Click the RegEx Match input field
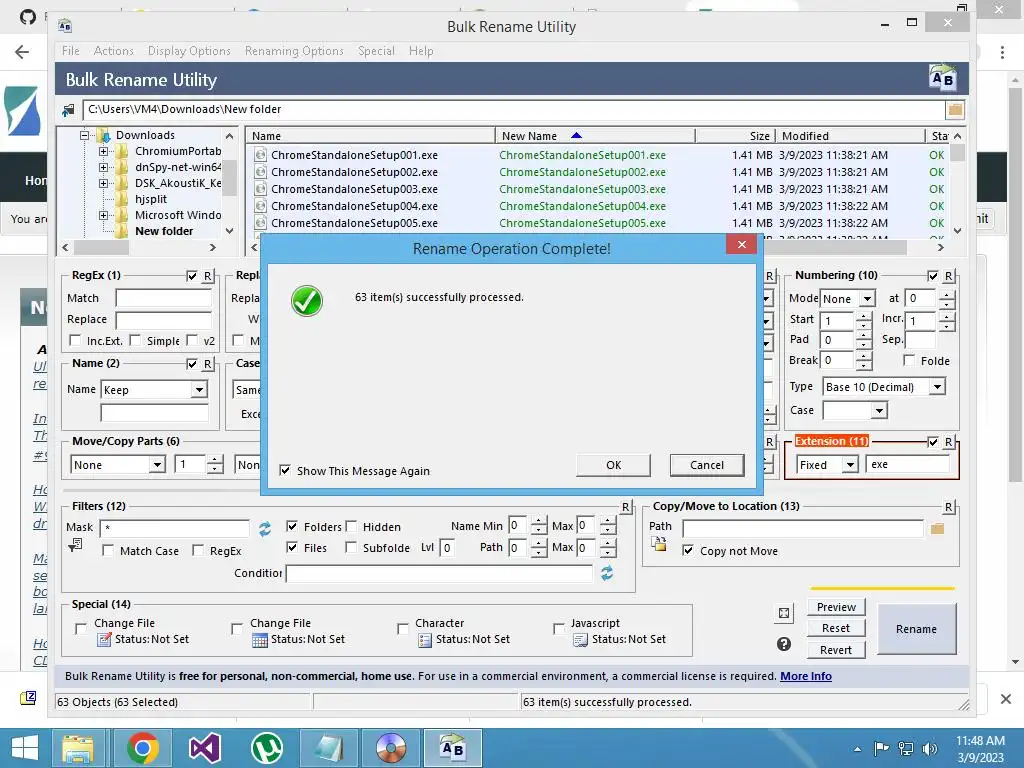 point(163,298)
